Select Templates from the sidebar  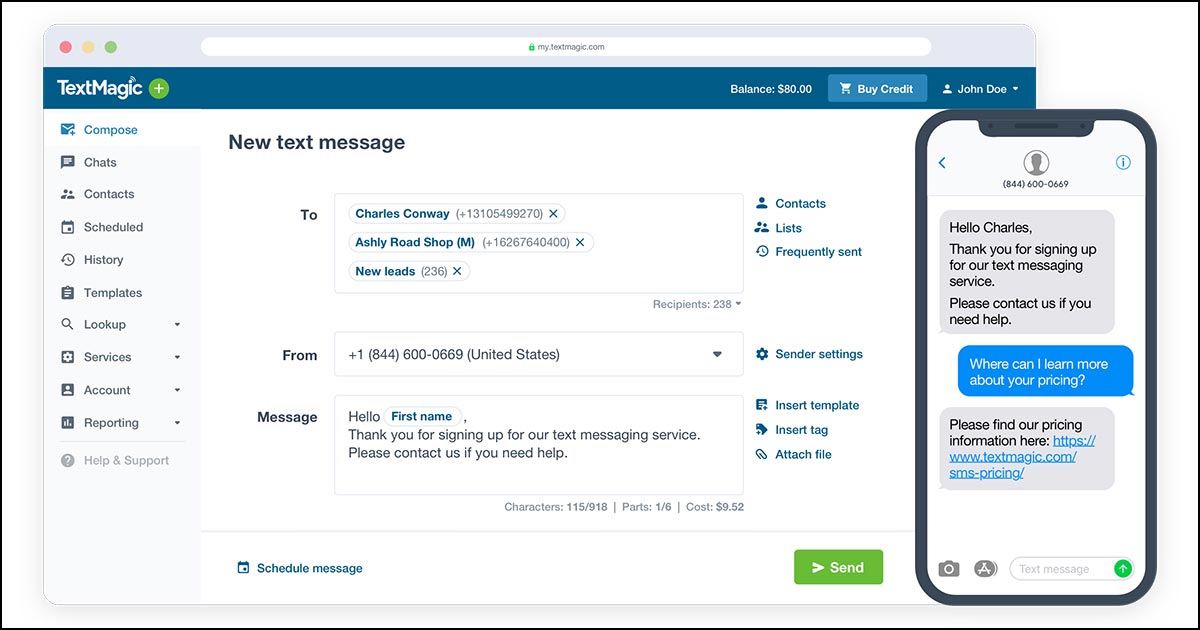click(x=112, y=293)
